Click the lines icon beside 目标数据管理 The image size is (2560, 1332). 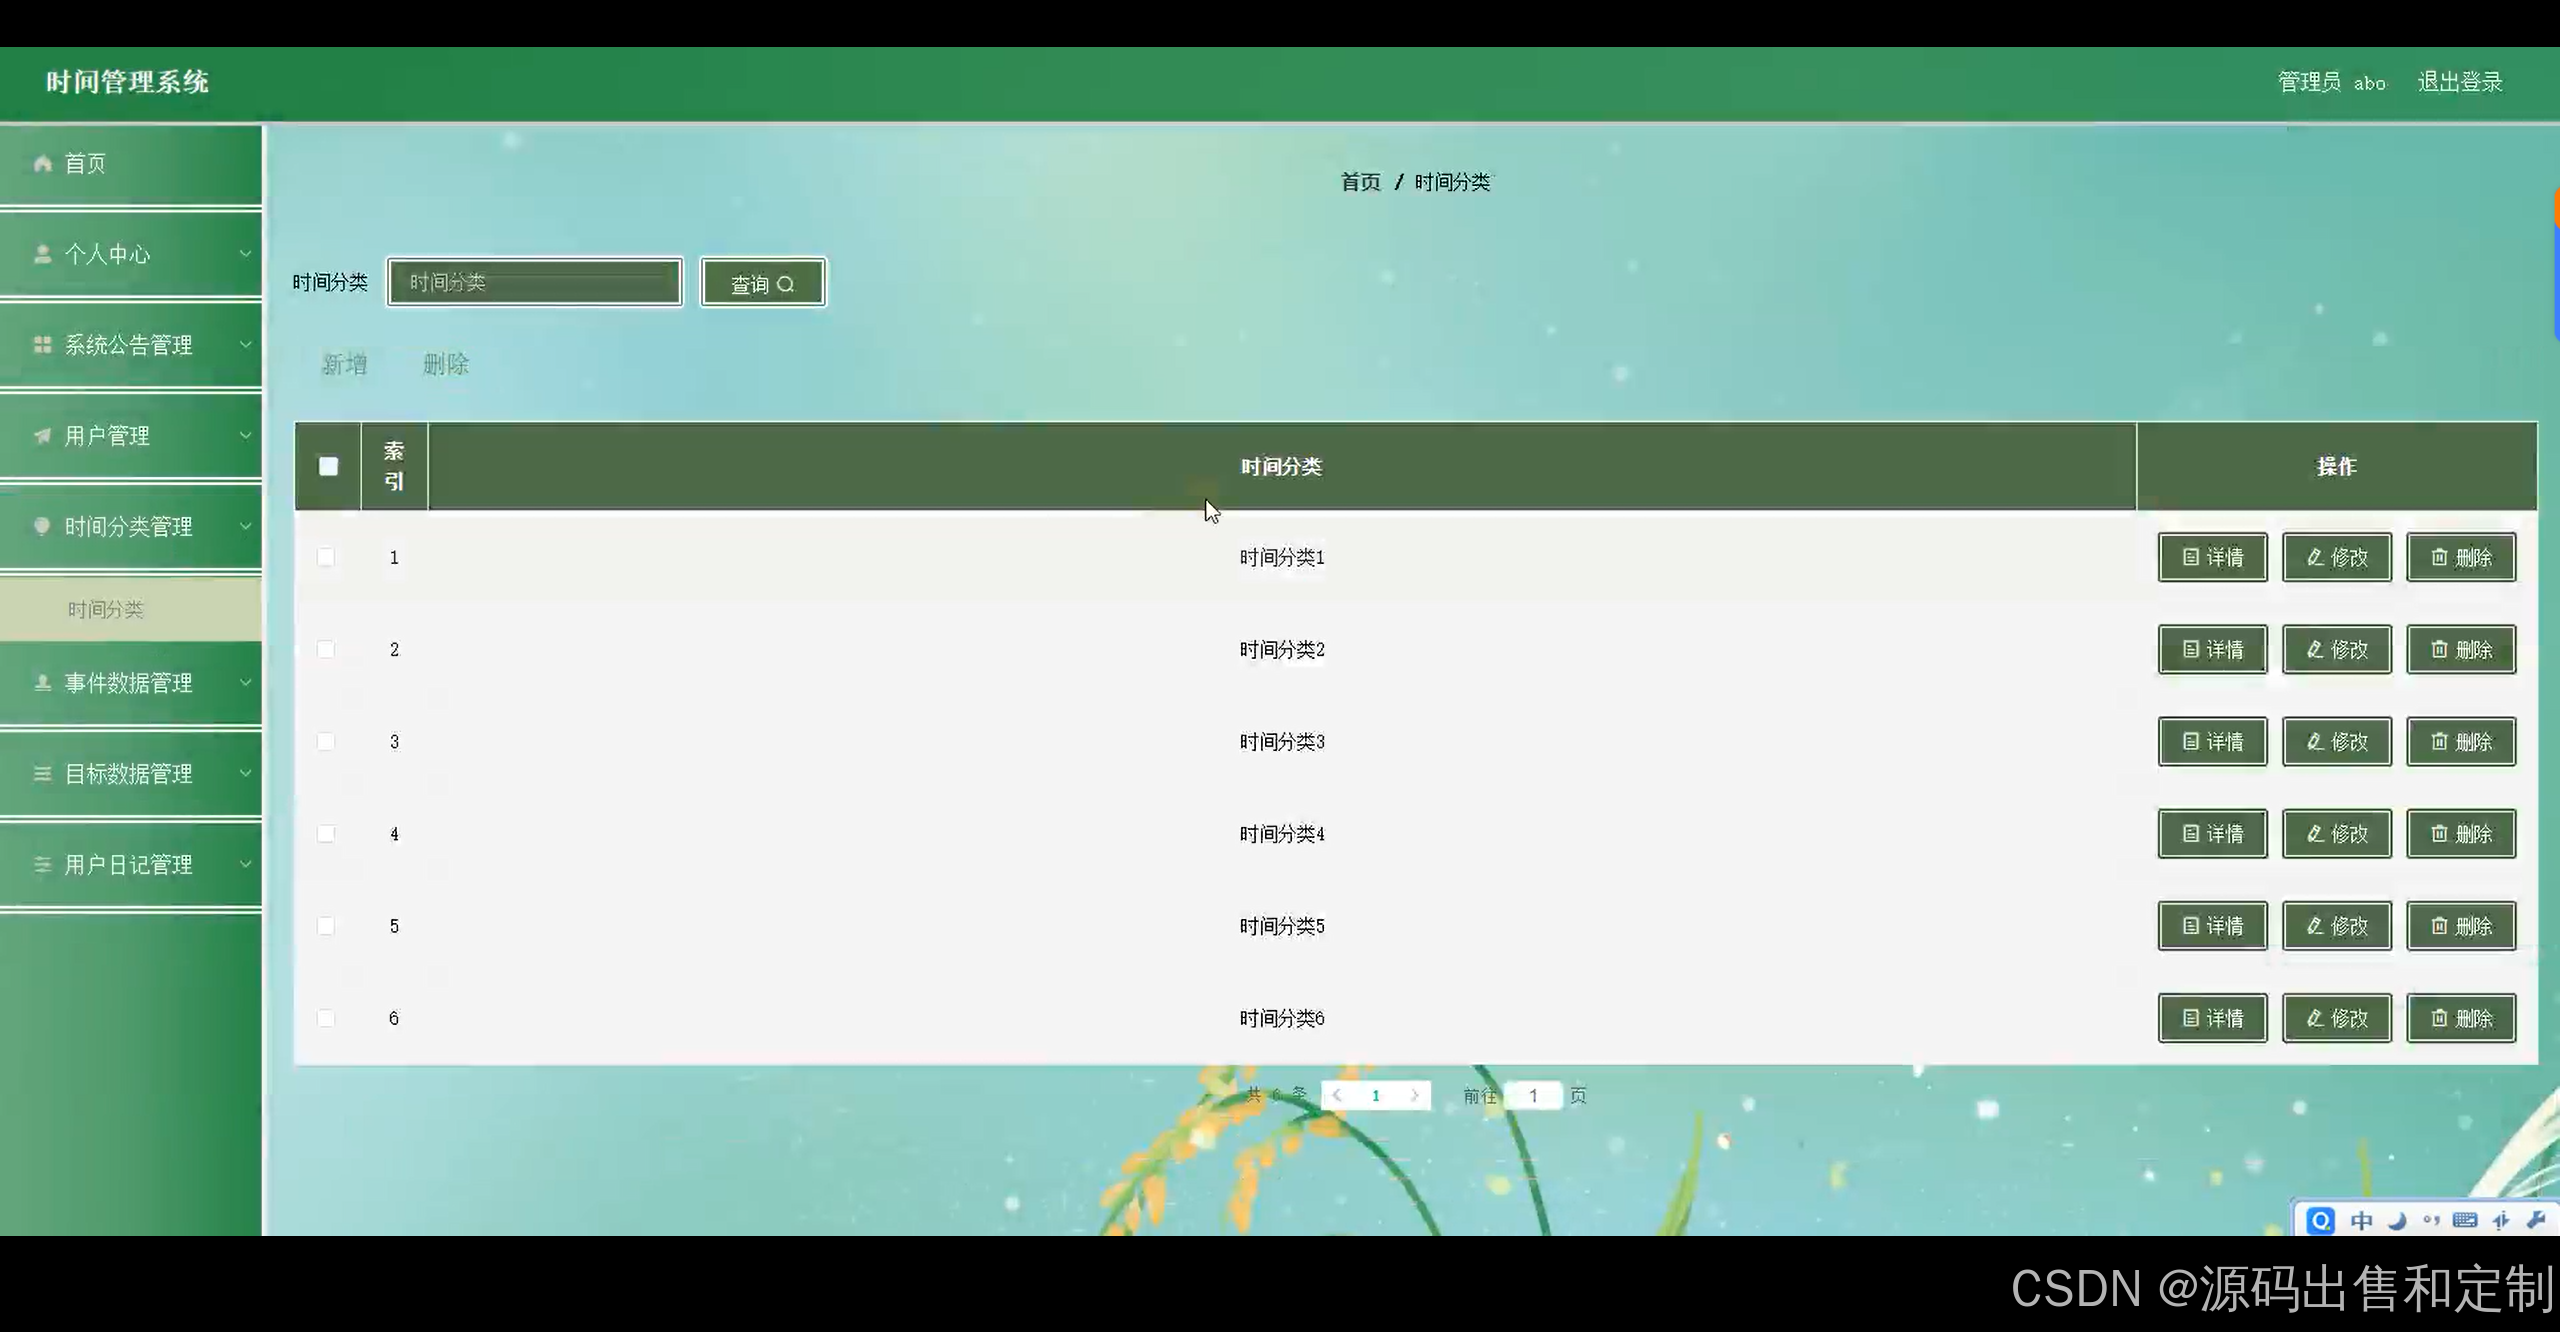tap(42, 774)
